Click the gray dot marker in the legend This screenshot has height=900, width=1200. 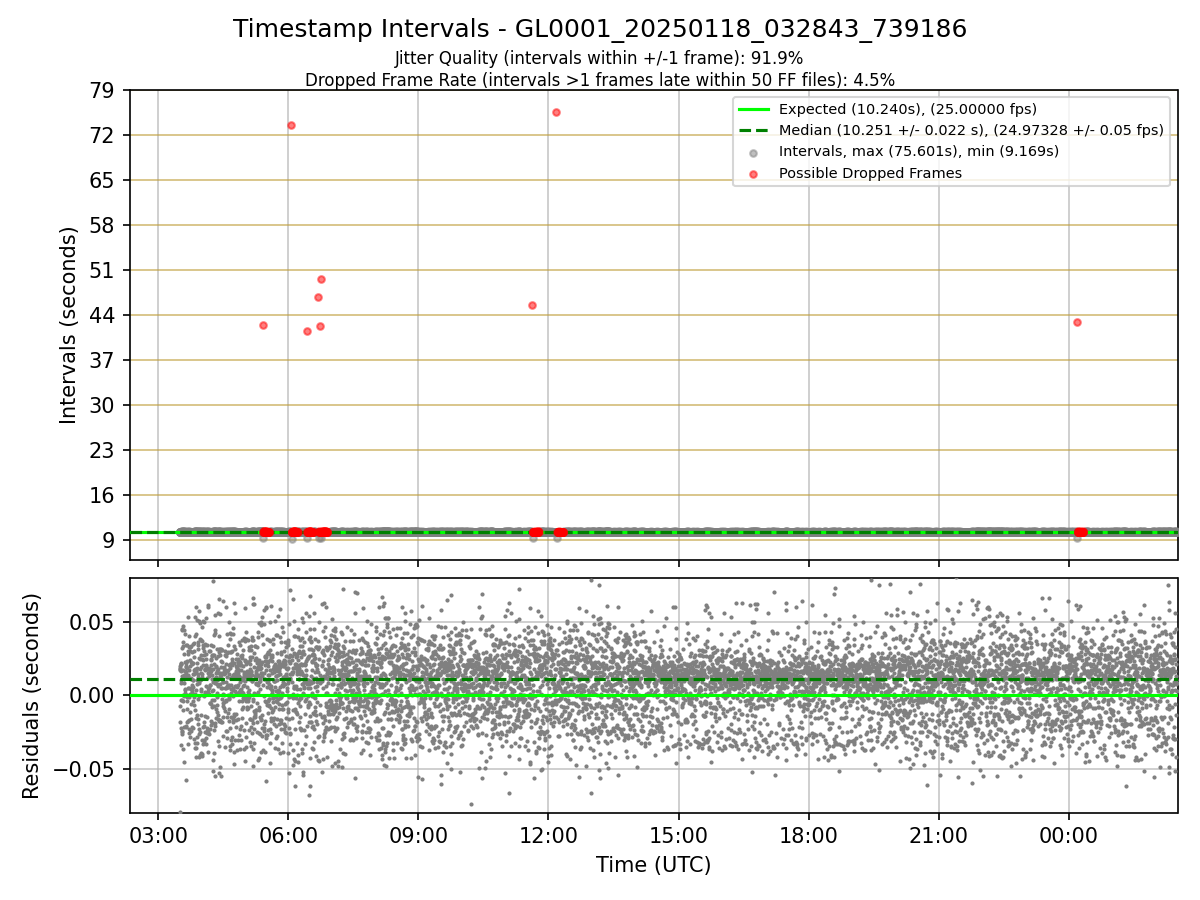click(x=754, y=152)
